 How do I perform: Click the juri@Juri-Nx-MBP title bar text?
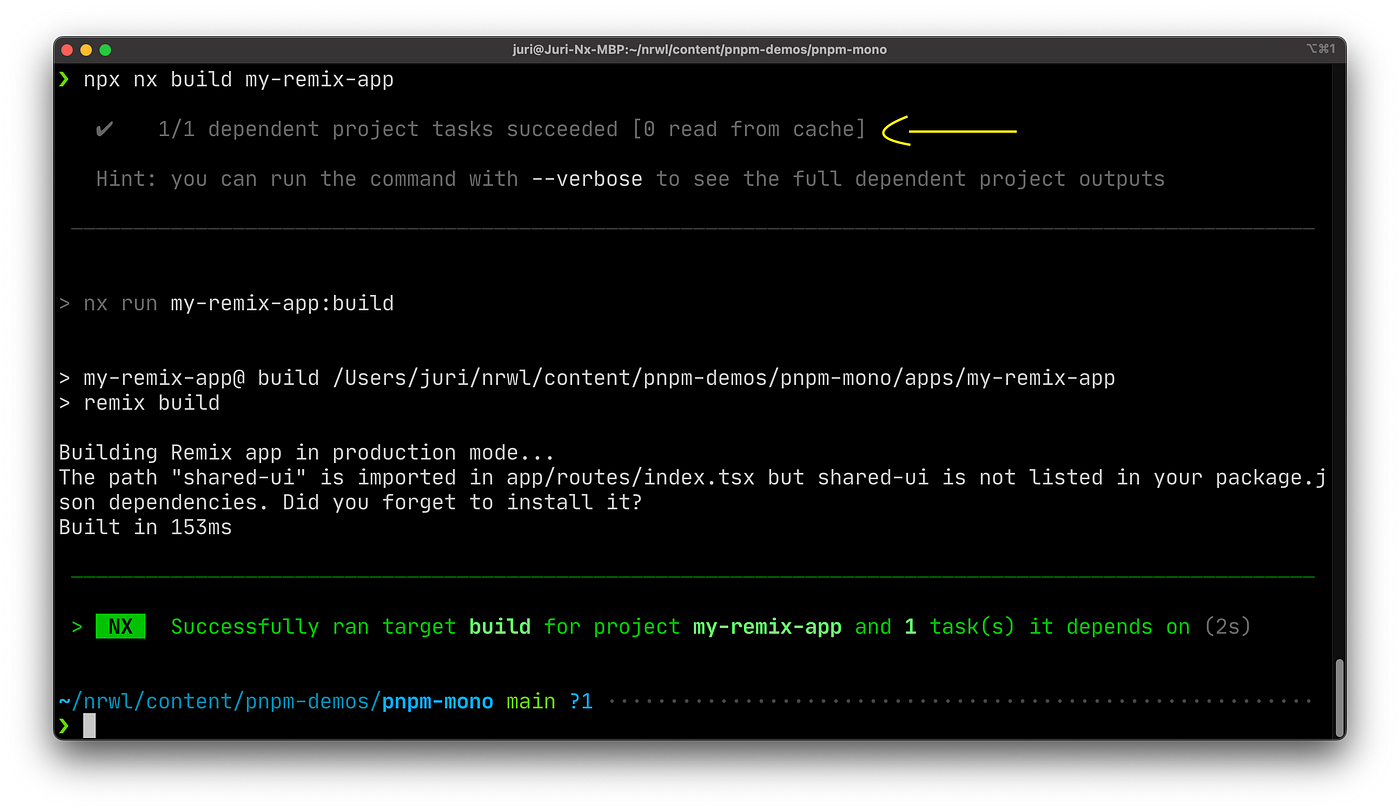[x=700, y=48]
